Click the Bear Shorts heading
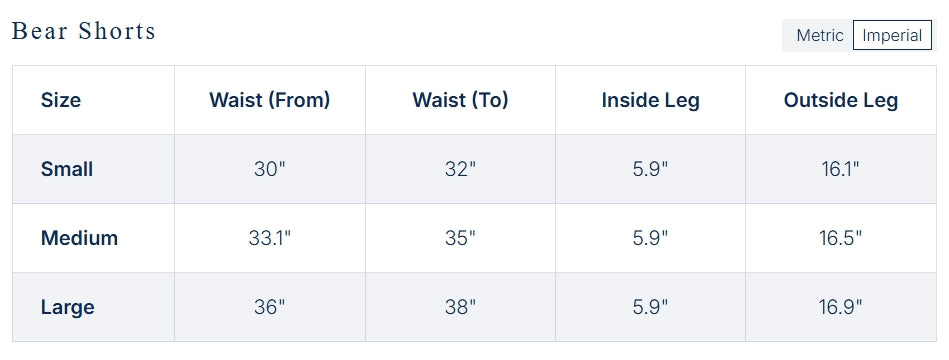Image resolution: width=949 pixels, height=360 pixels. point(84,31)
